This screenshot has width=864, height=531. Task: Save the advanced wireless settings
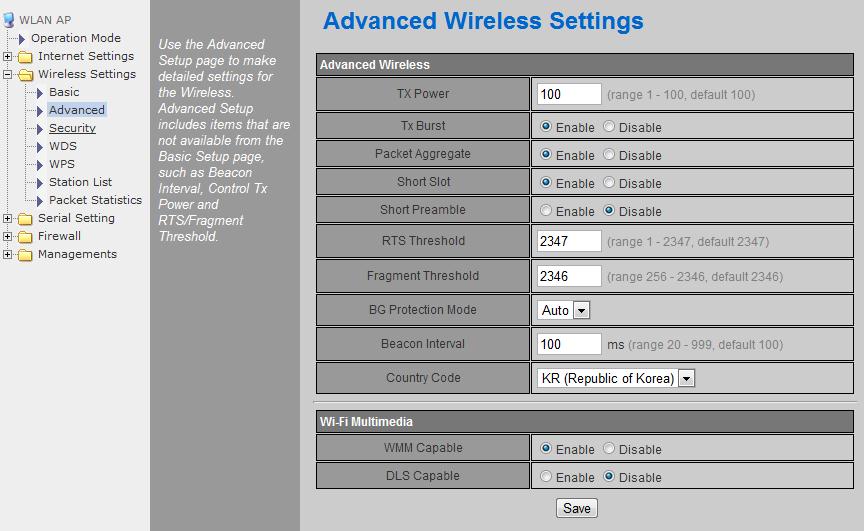(576, 508)
